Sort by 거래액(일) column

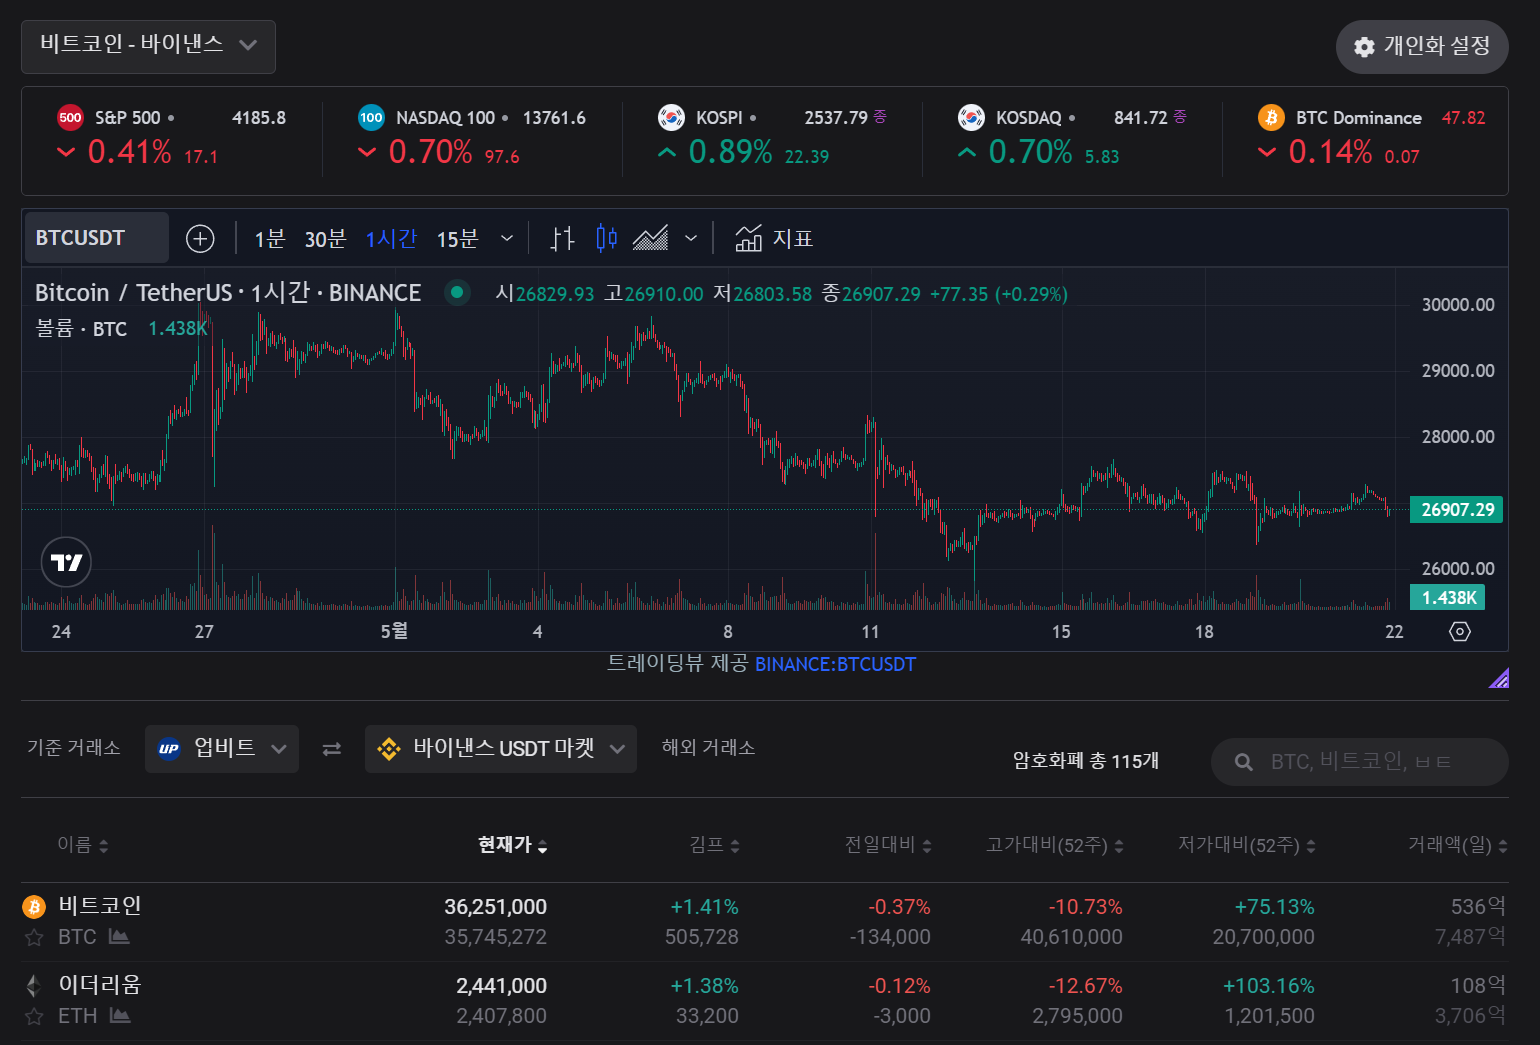point(1458,845)
